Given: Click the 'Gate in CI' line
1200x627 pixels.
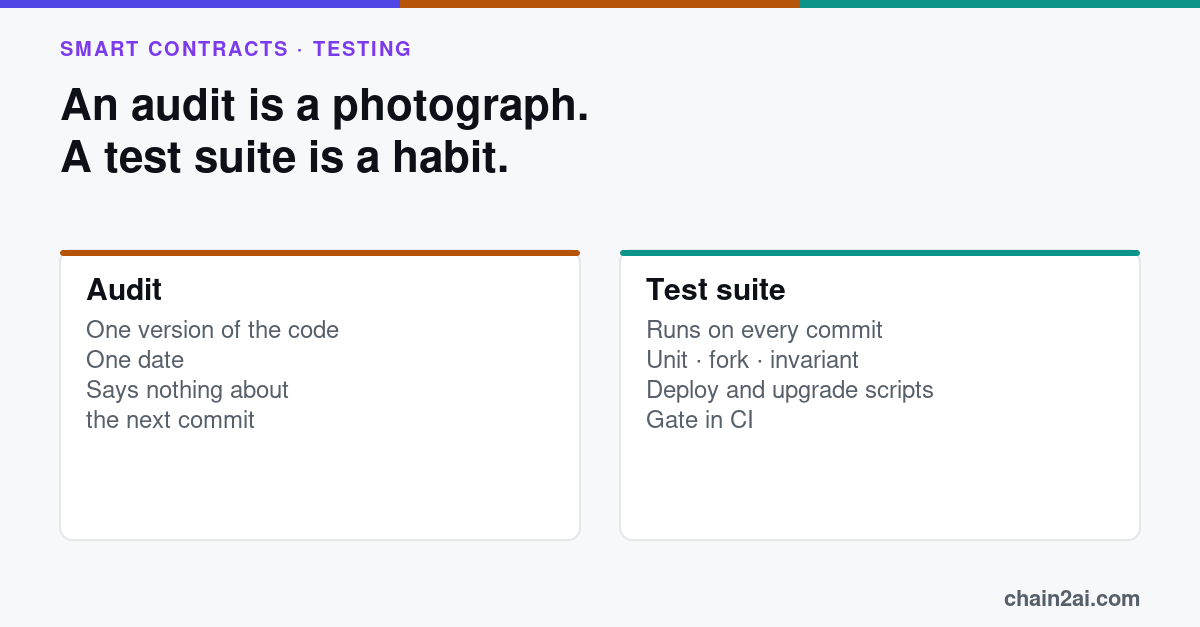Looking at the screenshot, I should coord(700,420).
